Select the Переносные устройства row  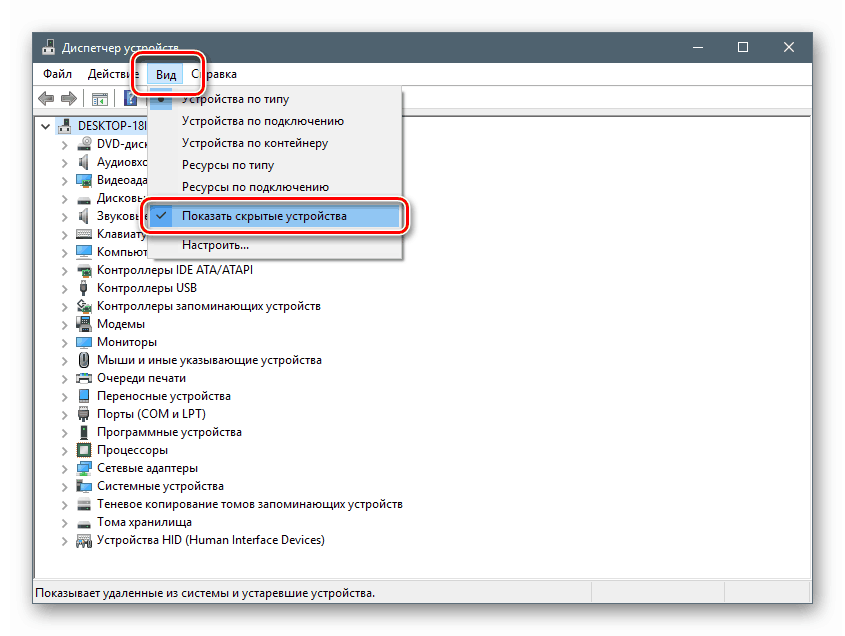[x=164, y=396]
